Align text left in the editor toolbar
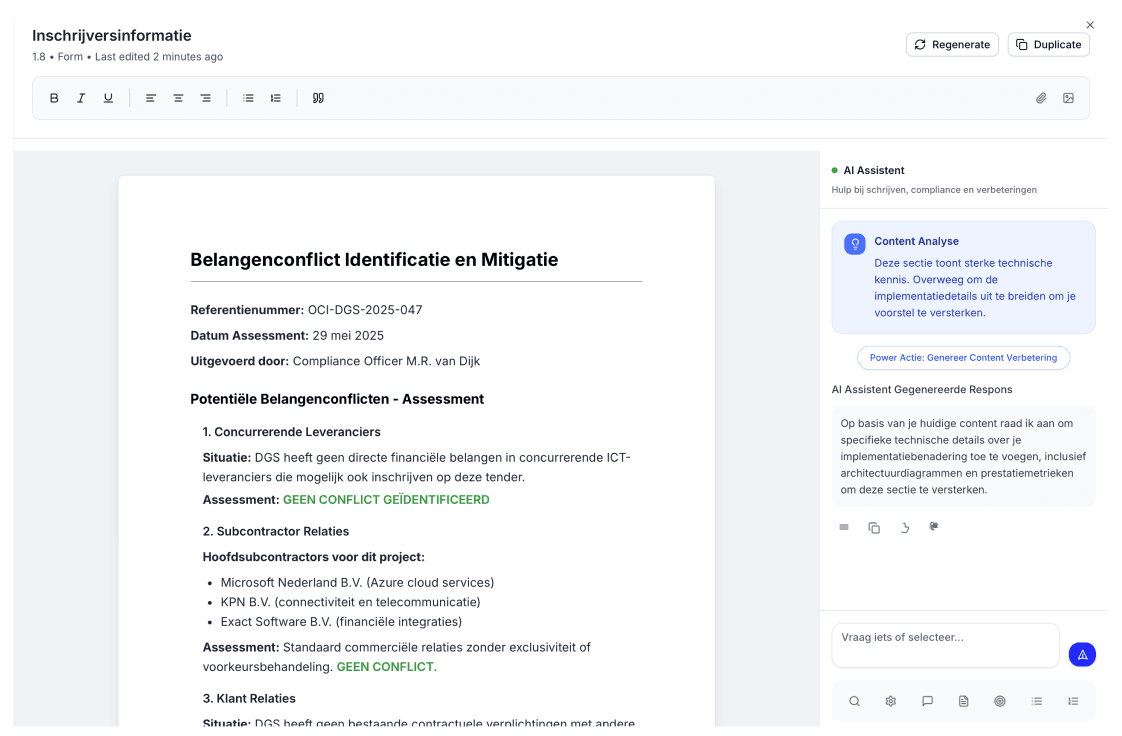 pyautogui.click(x=151, y=98)
